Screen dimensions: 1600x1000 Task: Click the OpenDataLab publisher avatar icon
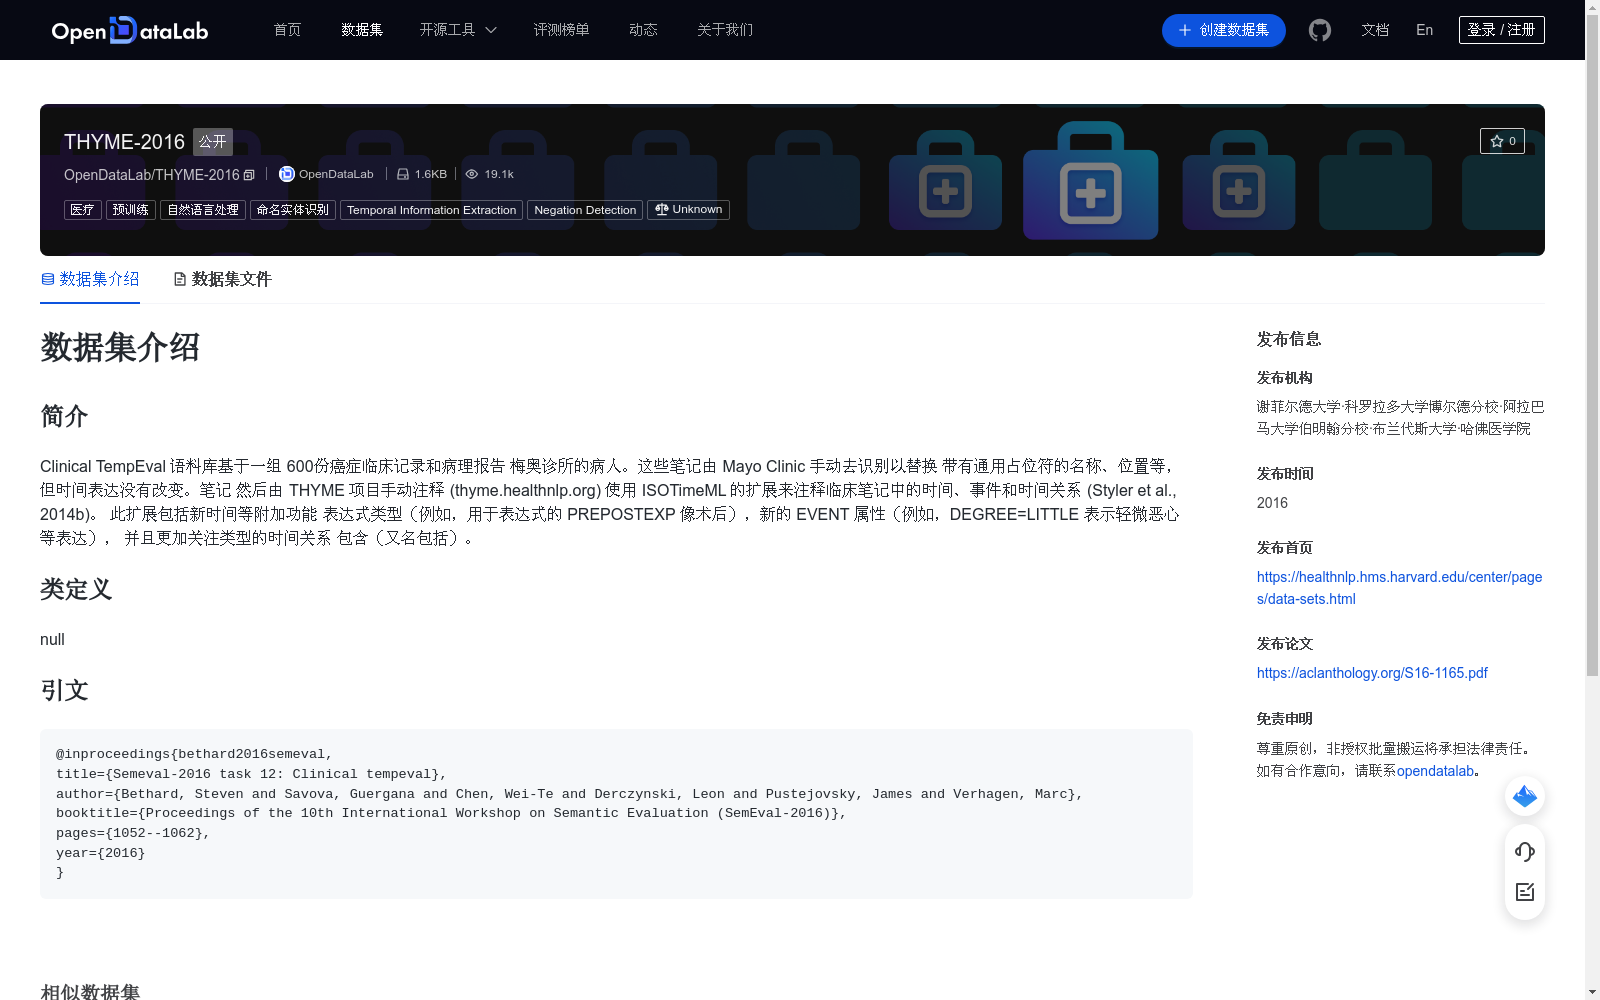point(286,174)
